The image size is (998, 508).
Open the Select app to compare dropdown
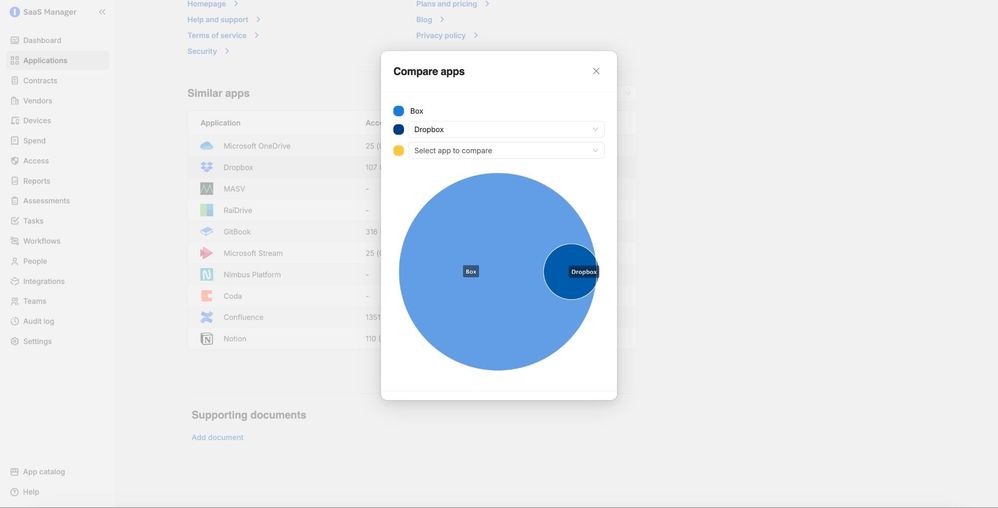[506, 150]
